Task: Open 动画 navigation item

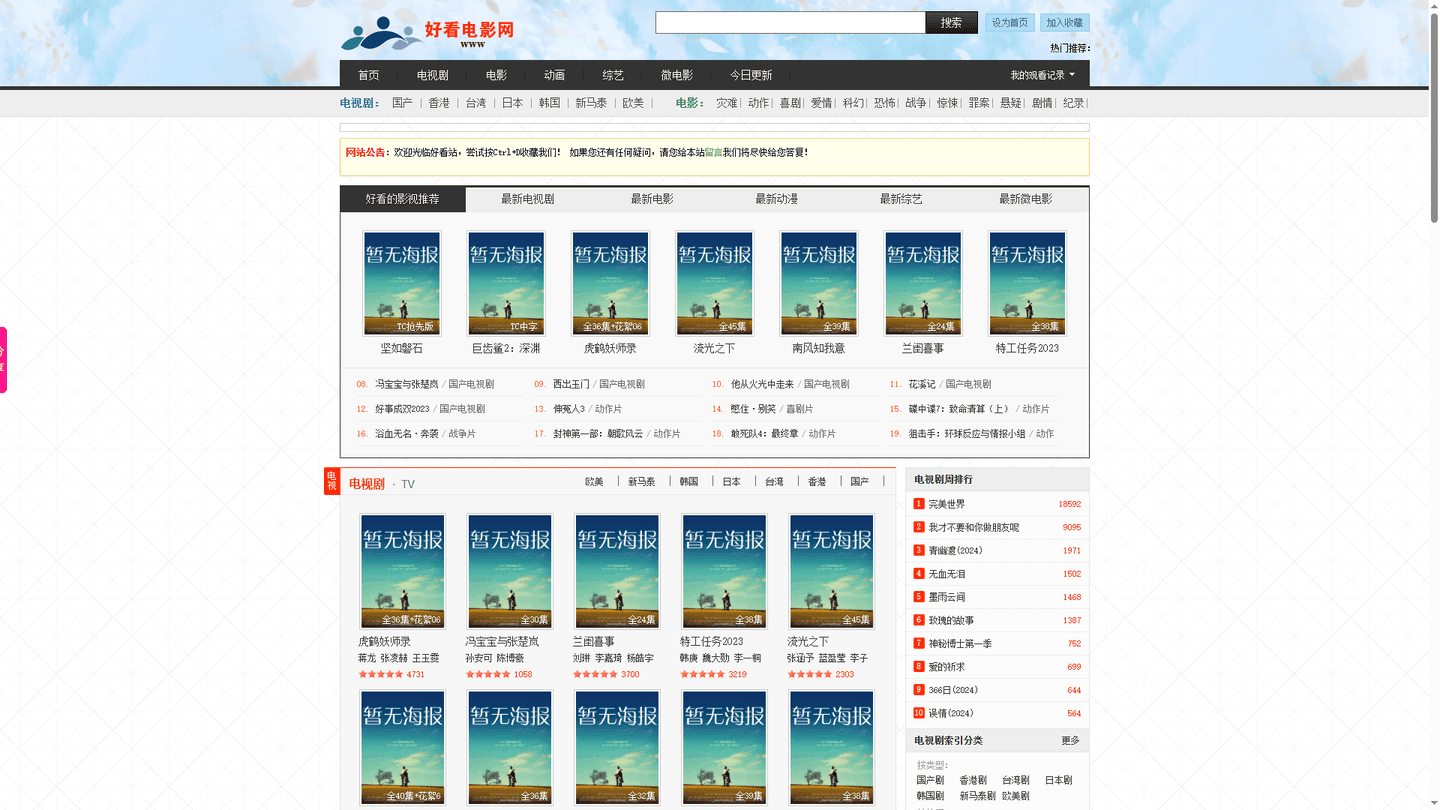Action: 554,75
